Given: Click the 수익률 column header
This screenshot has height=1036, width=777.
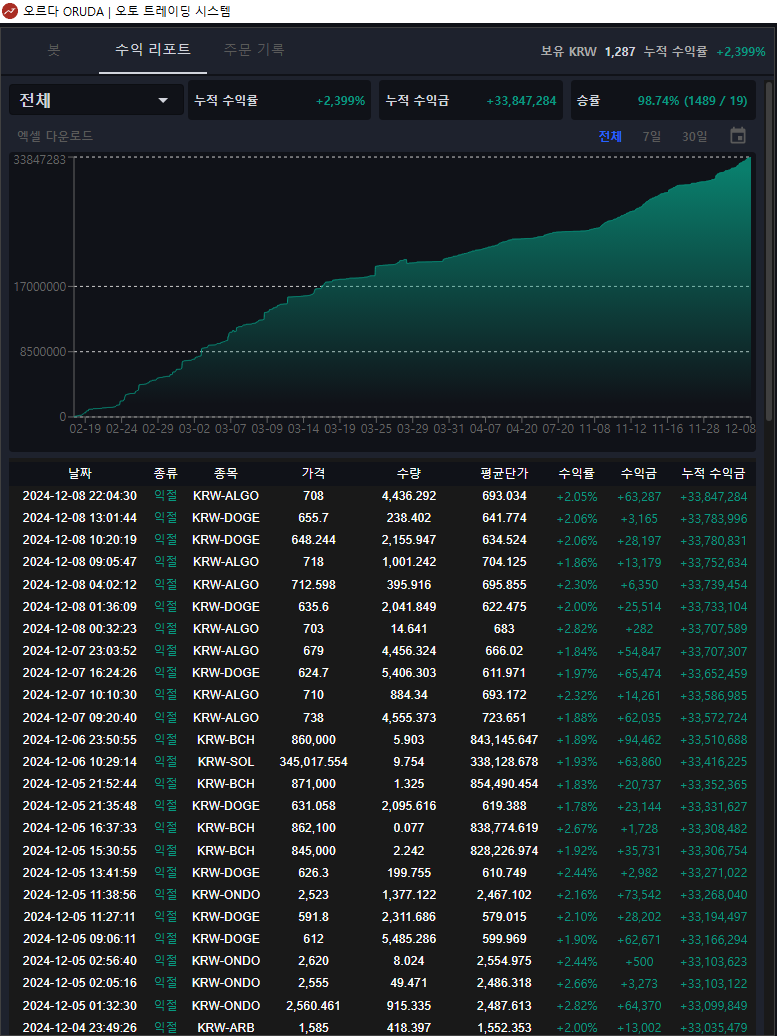Looking at the screenshot, I should point(576,473).
